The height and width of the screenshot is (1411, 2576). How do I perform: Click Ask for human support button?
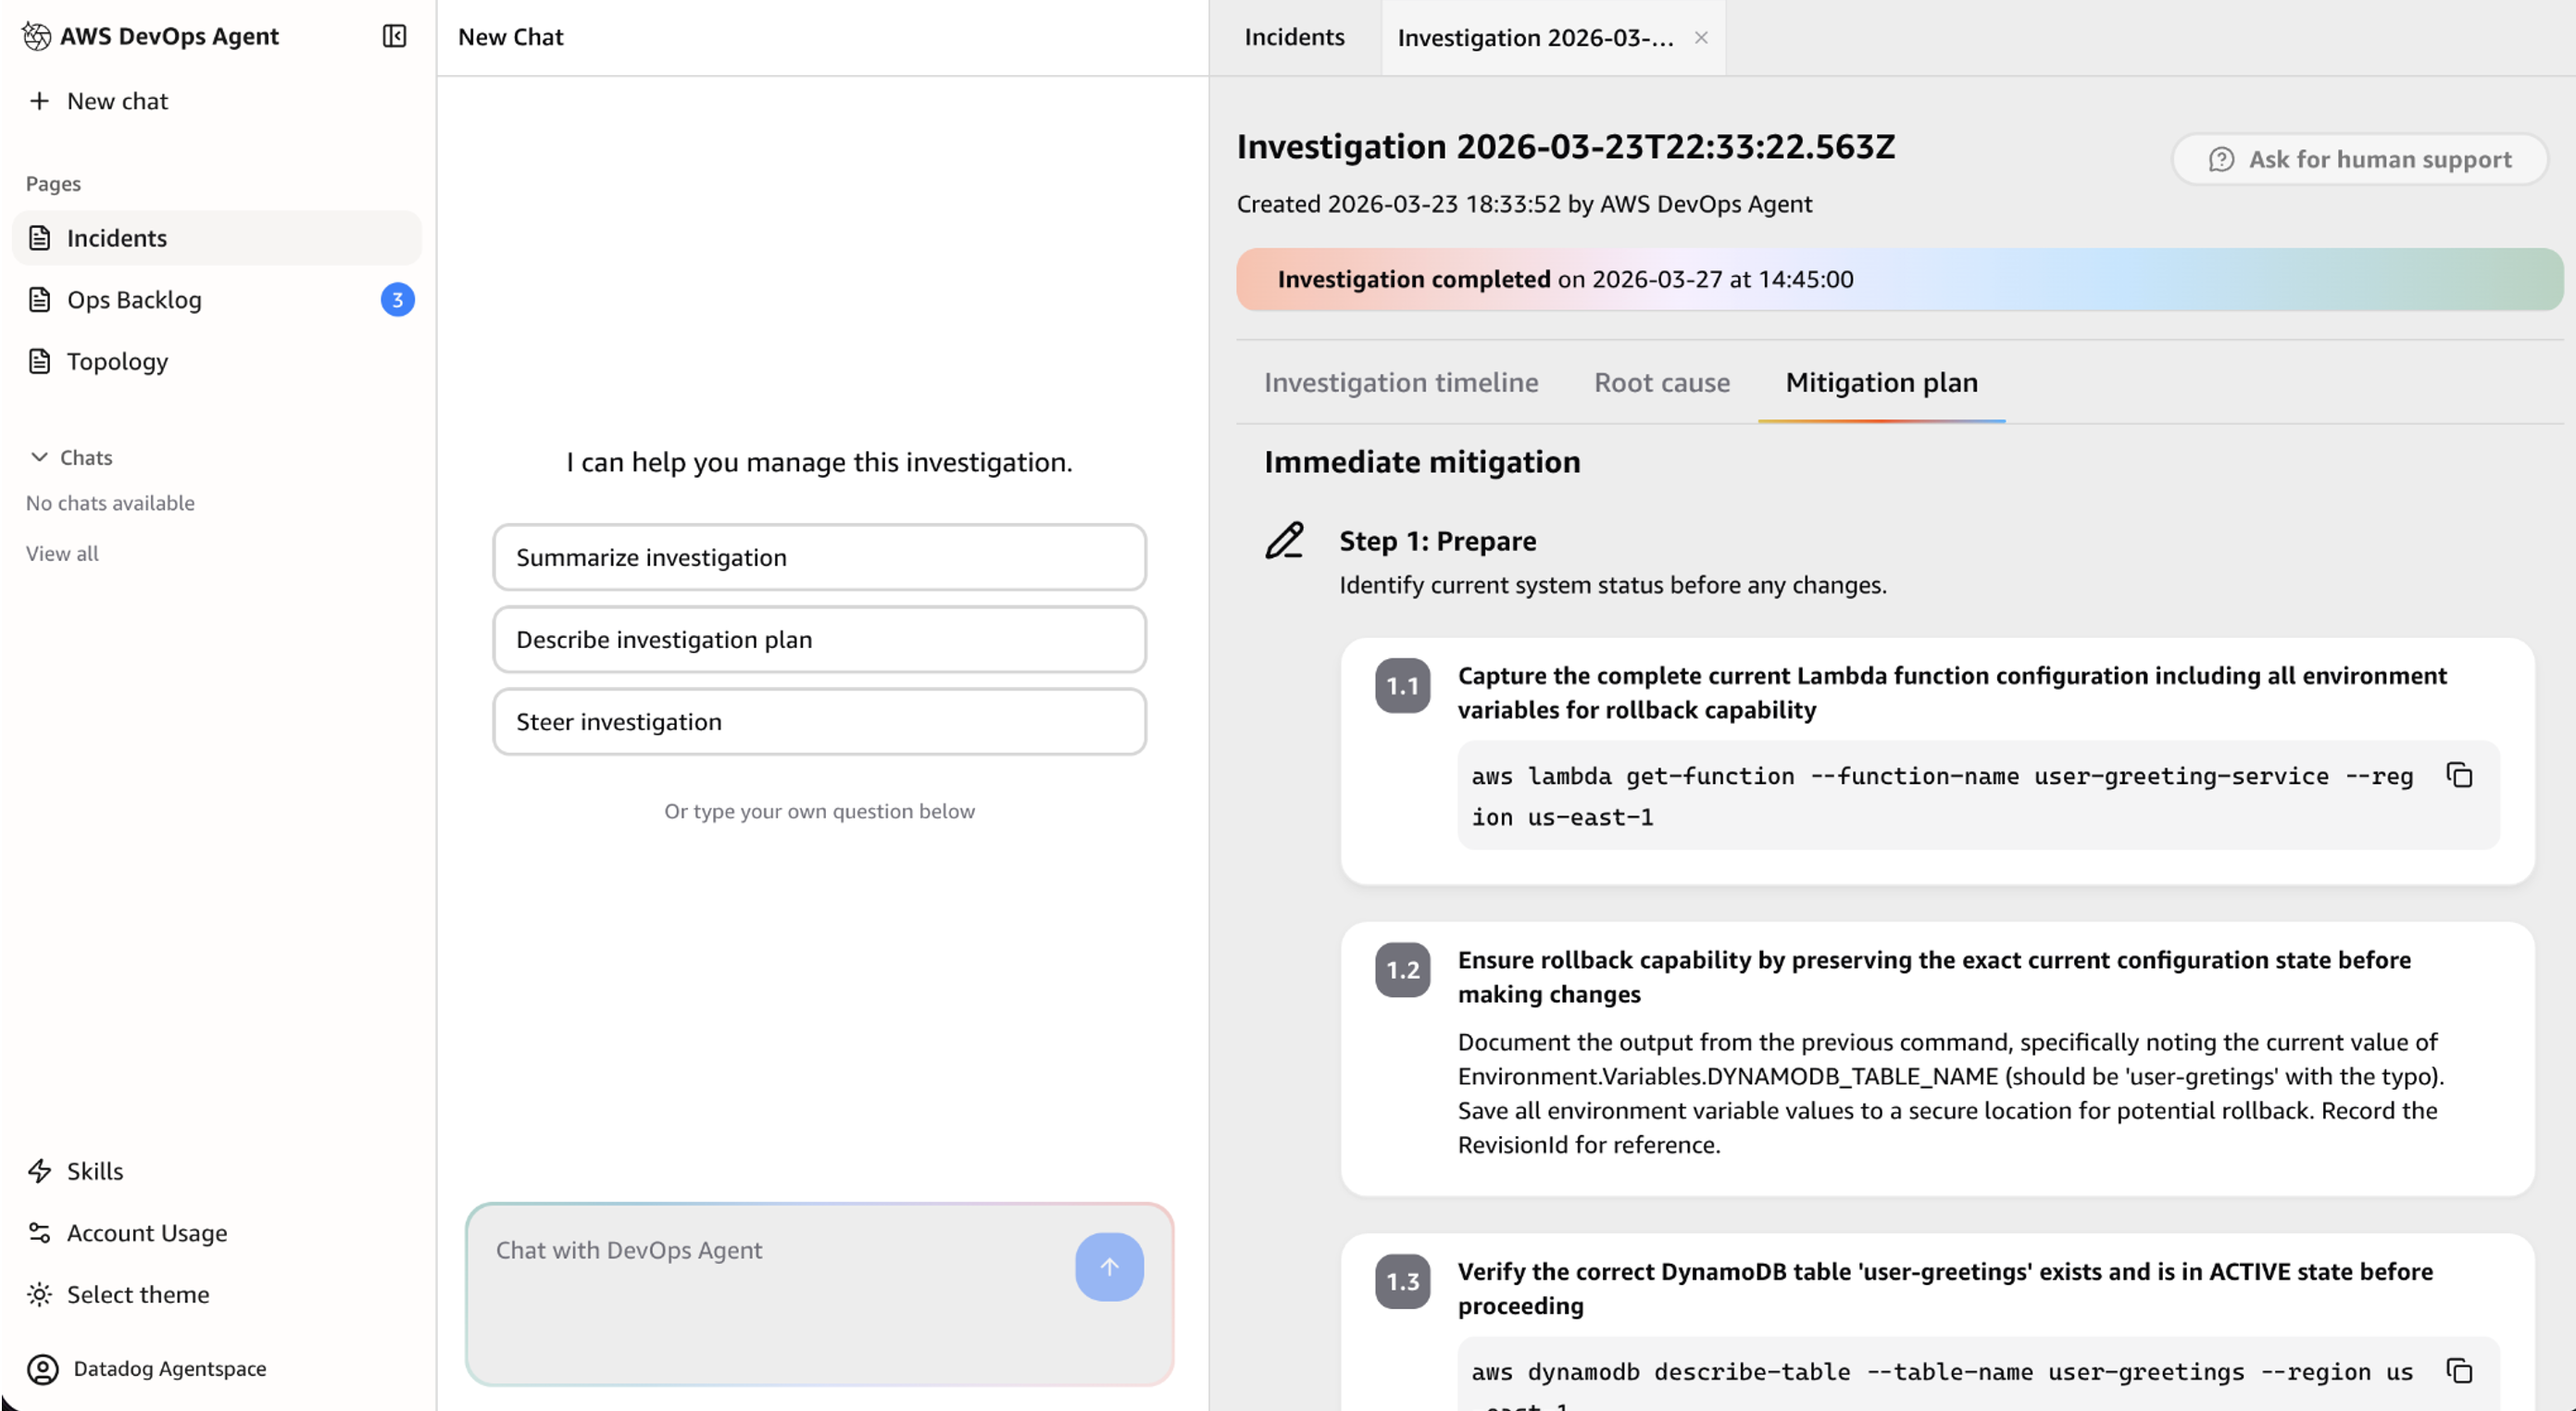pos(2359,159)
